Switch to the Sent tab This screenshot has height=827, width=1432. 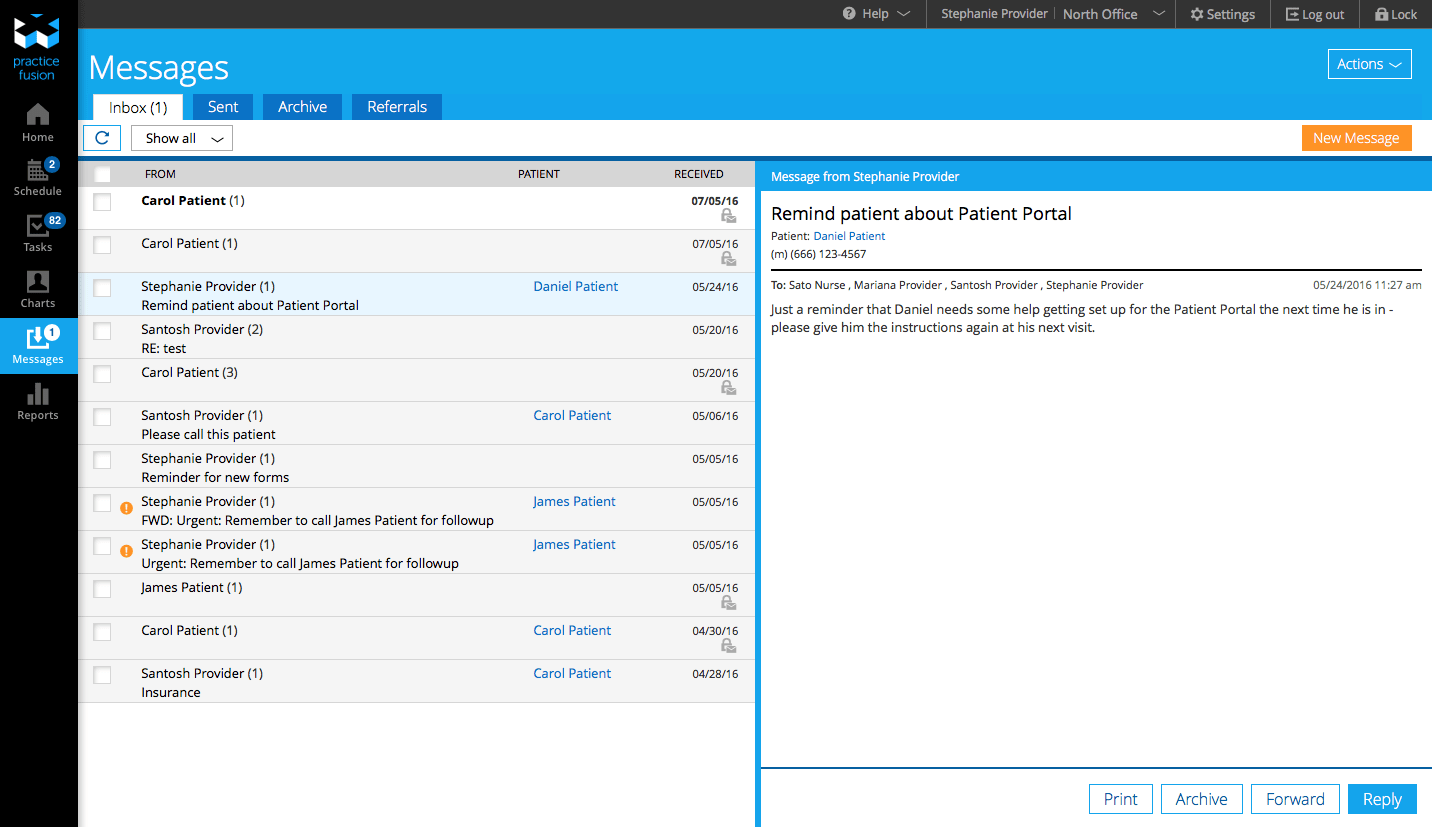click(223, 107)
